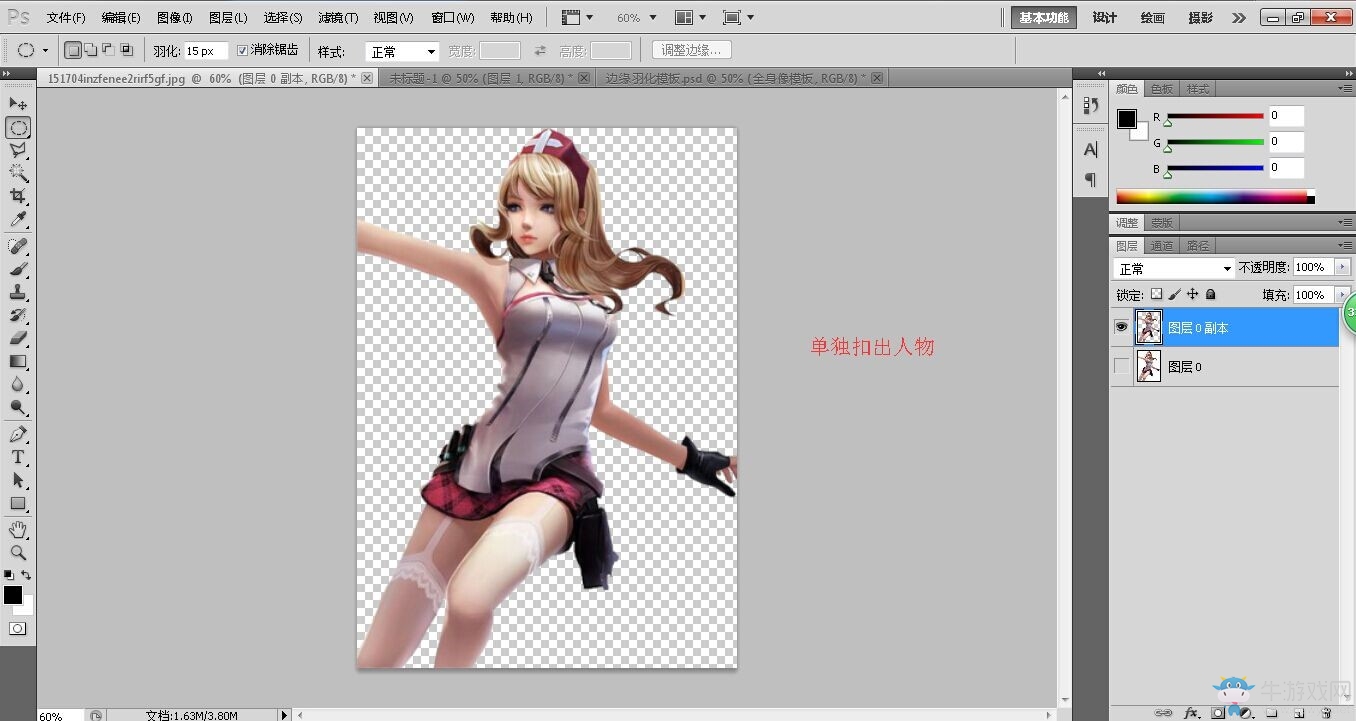Select the Crop tool
The width and height of the screenshot is (1356, 721).
coord(18,197)
